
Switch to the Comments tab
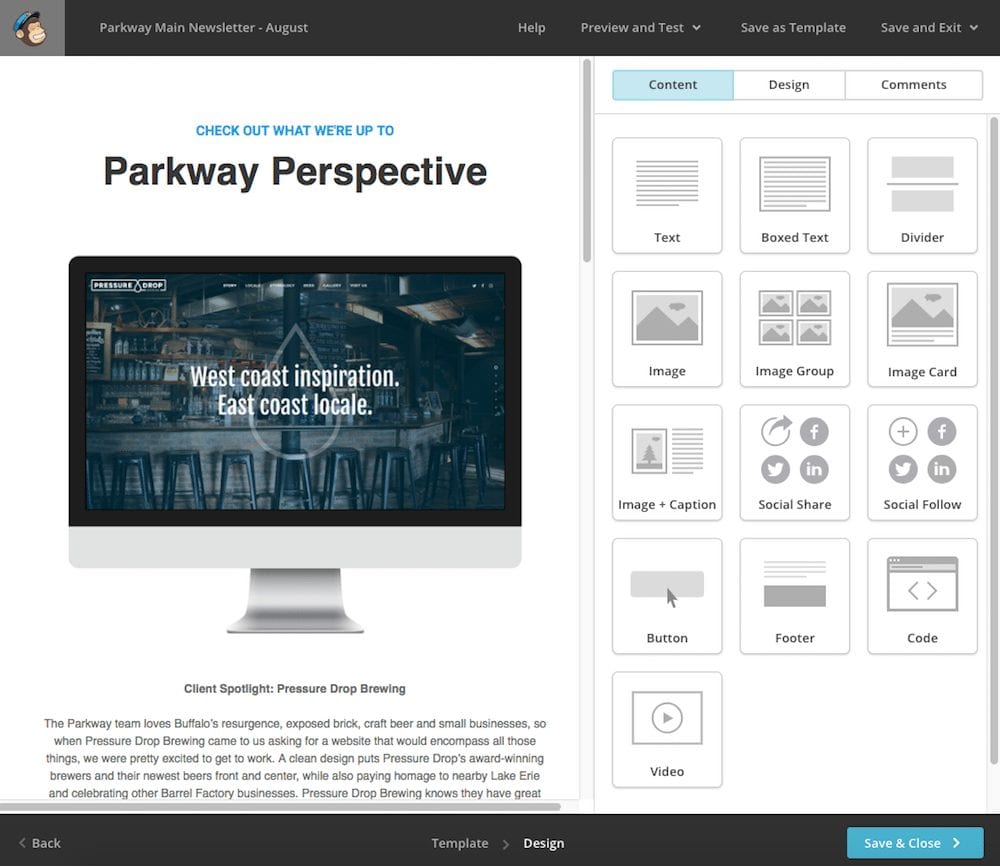click(913, 85)
